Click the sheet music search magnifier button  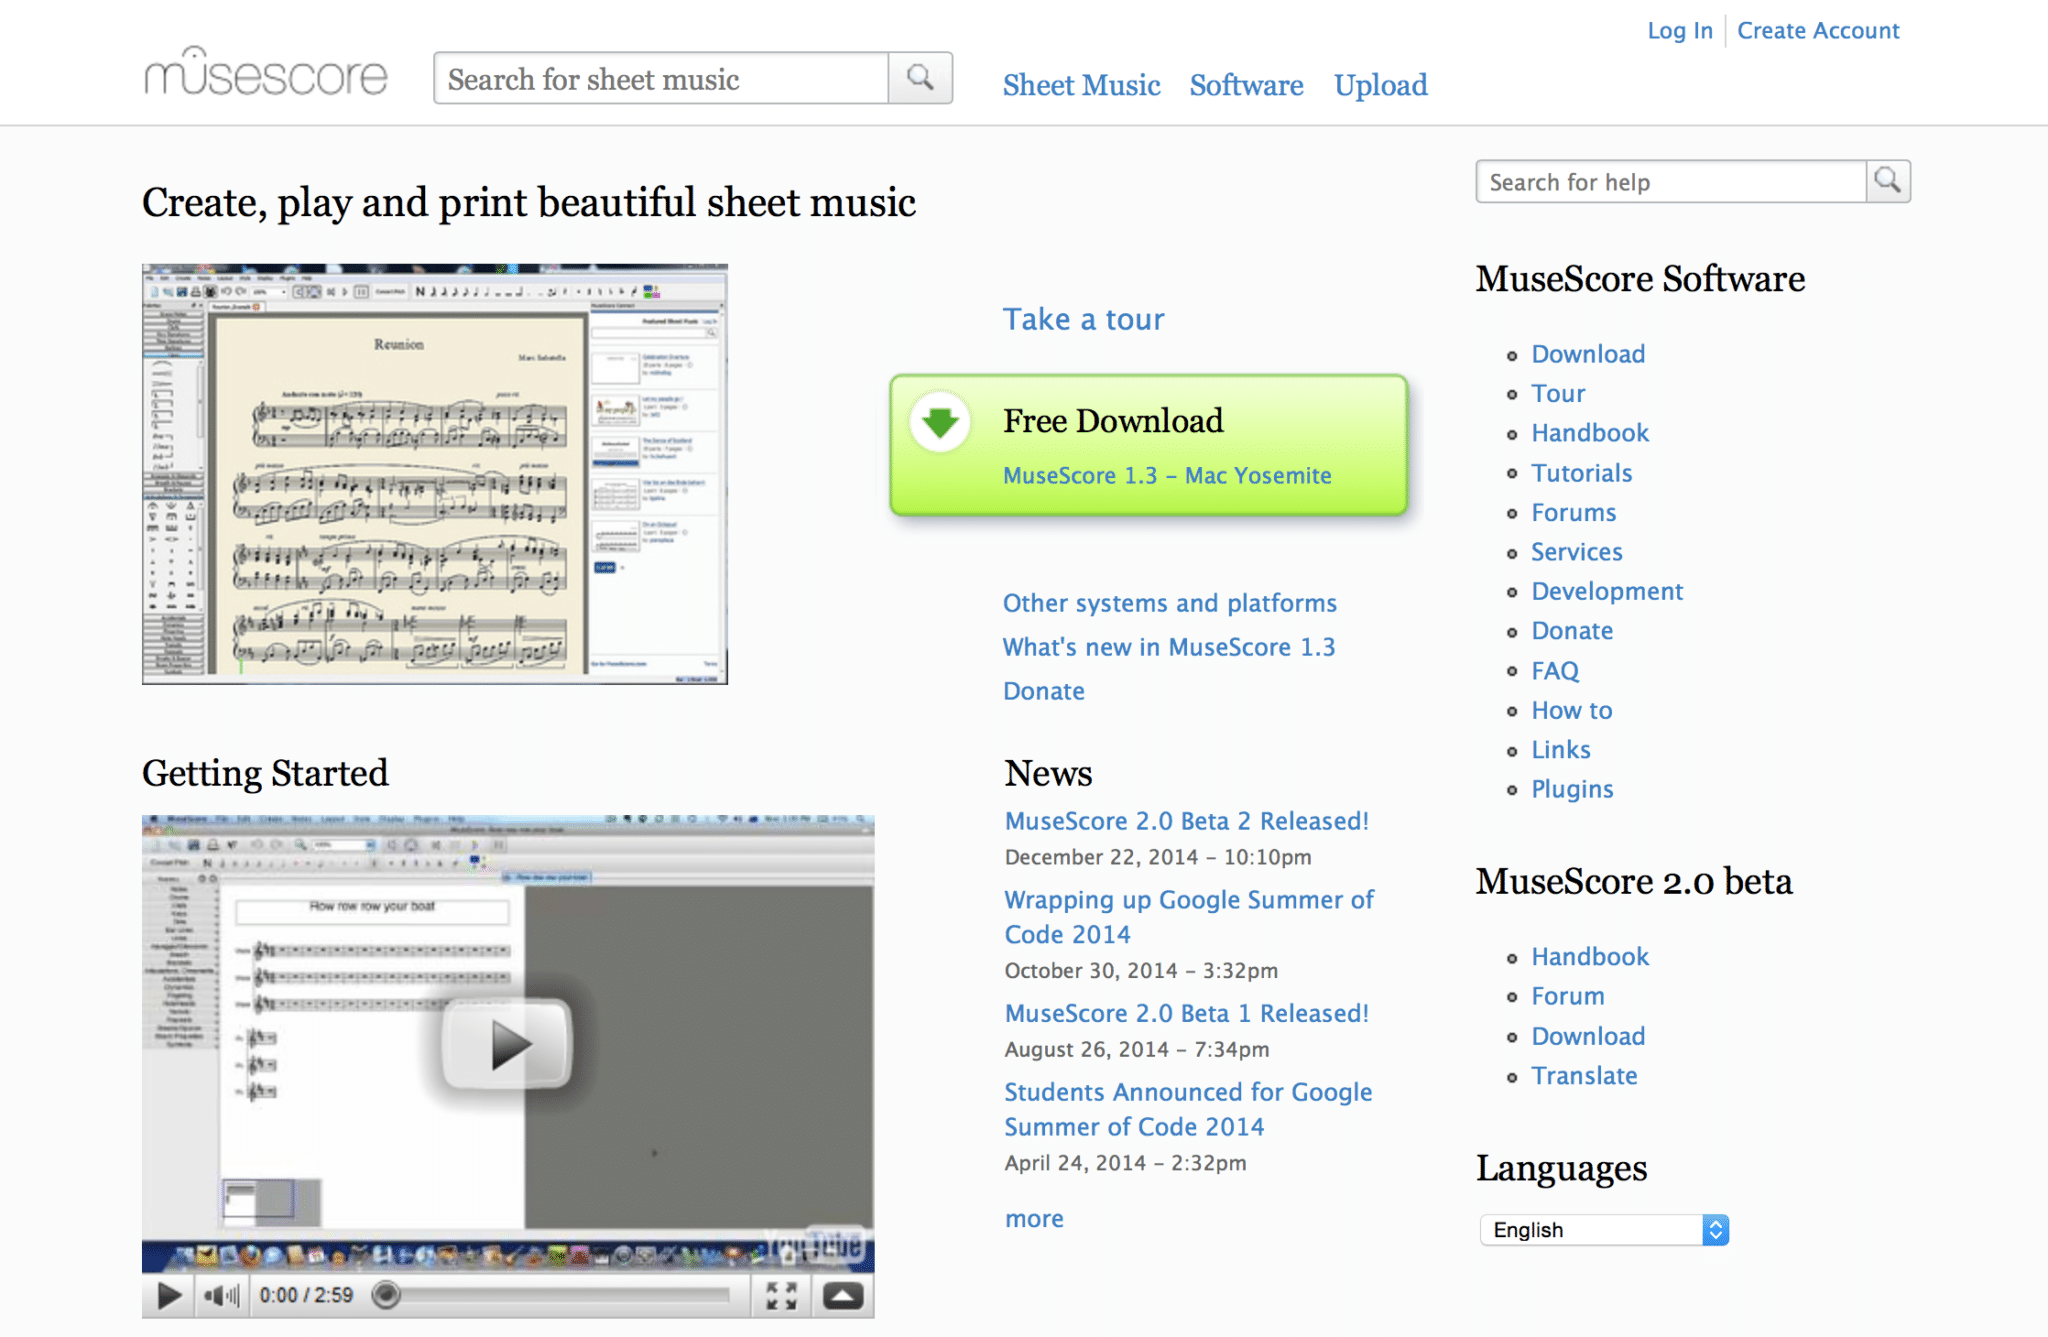[920, 78]
